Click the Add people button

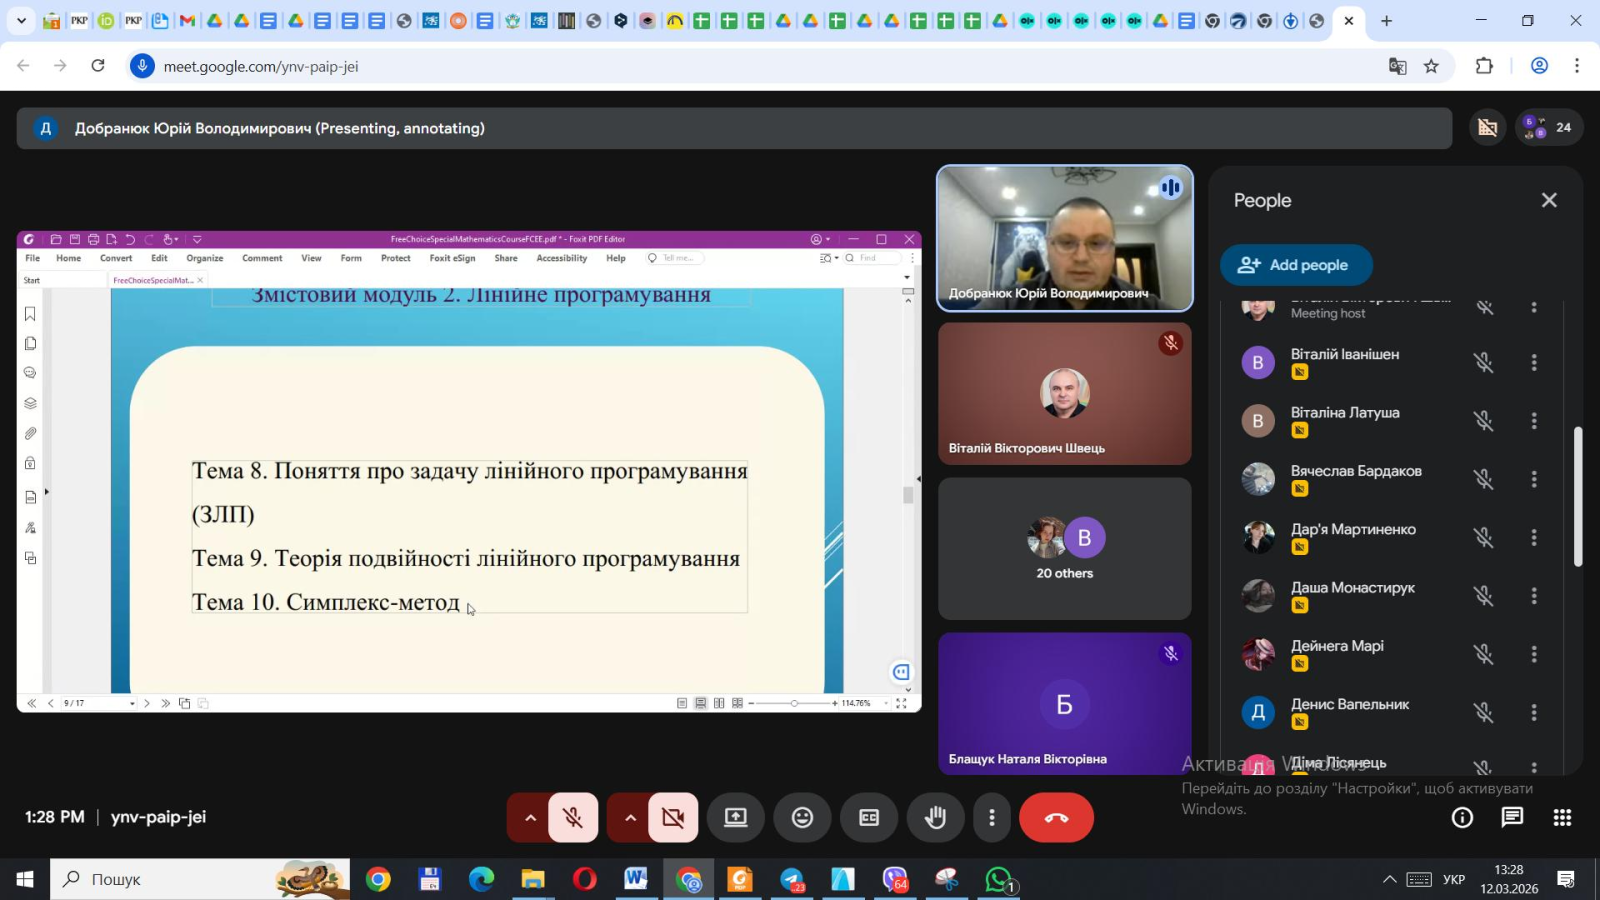[x=1295, y=265]
